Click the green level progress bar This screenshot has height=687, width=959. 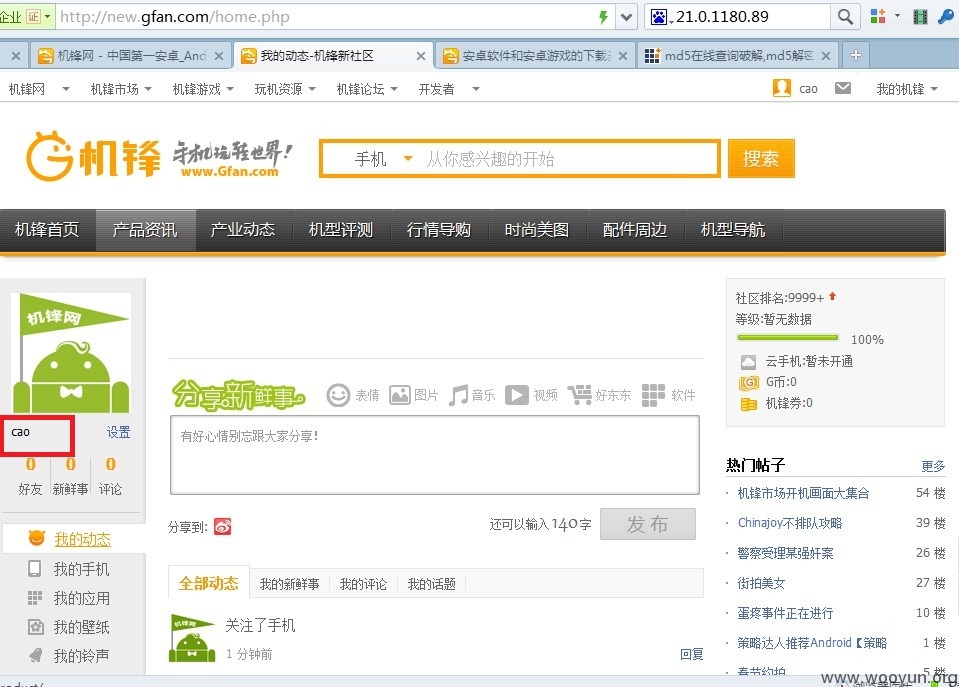pyautogui.click(x=788, y=338)
